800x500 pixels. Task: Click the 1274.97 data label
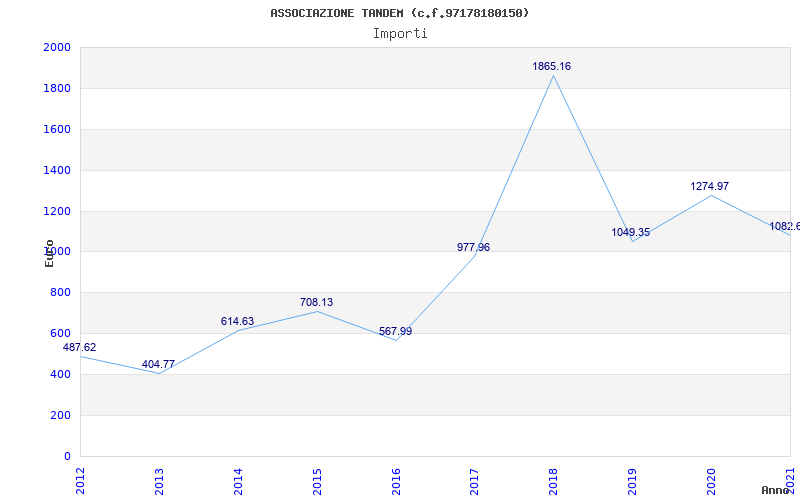710,187
